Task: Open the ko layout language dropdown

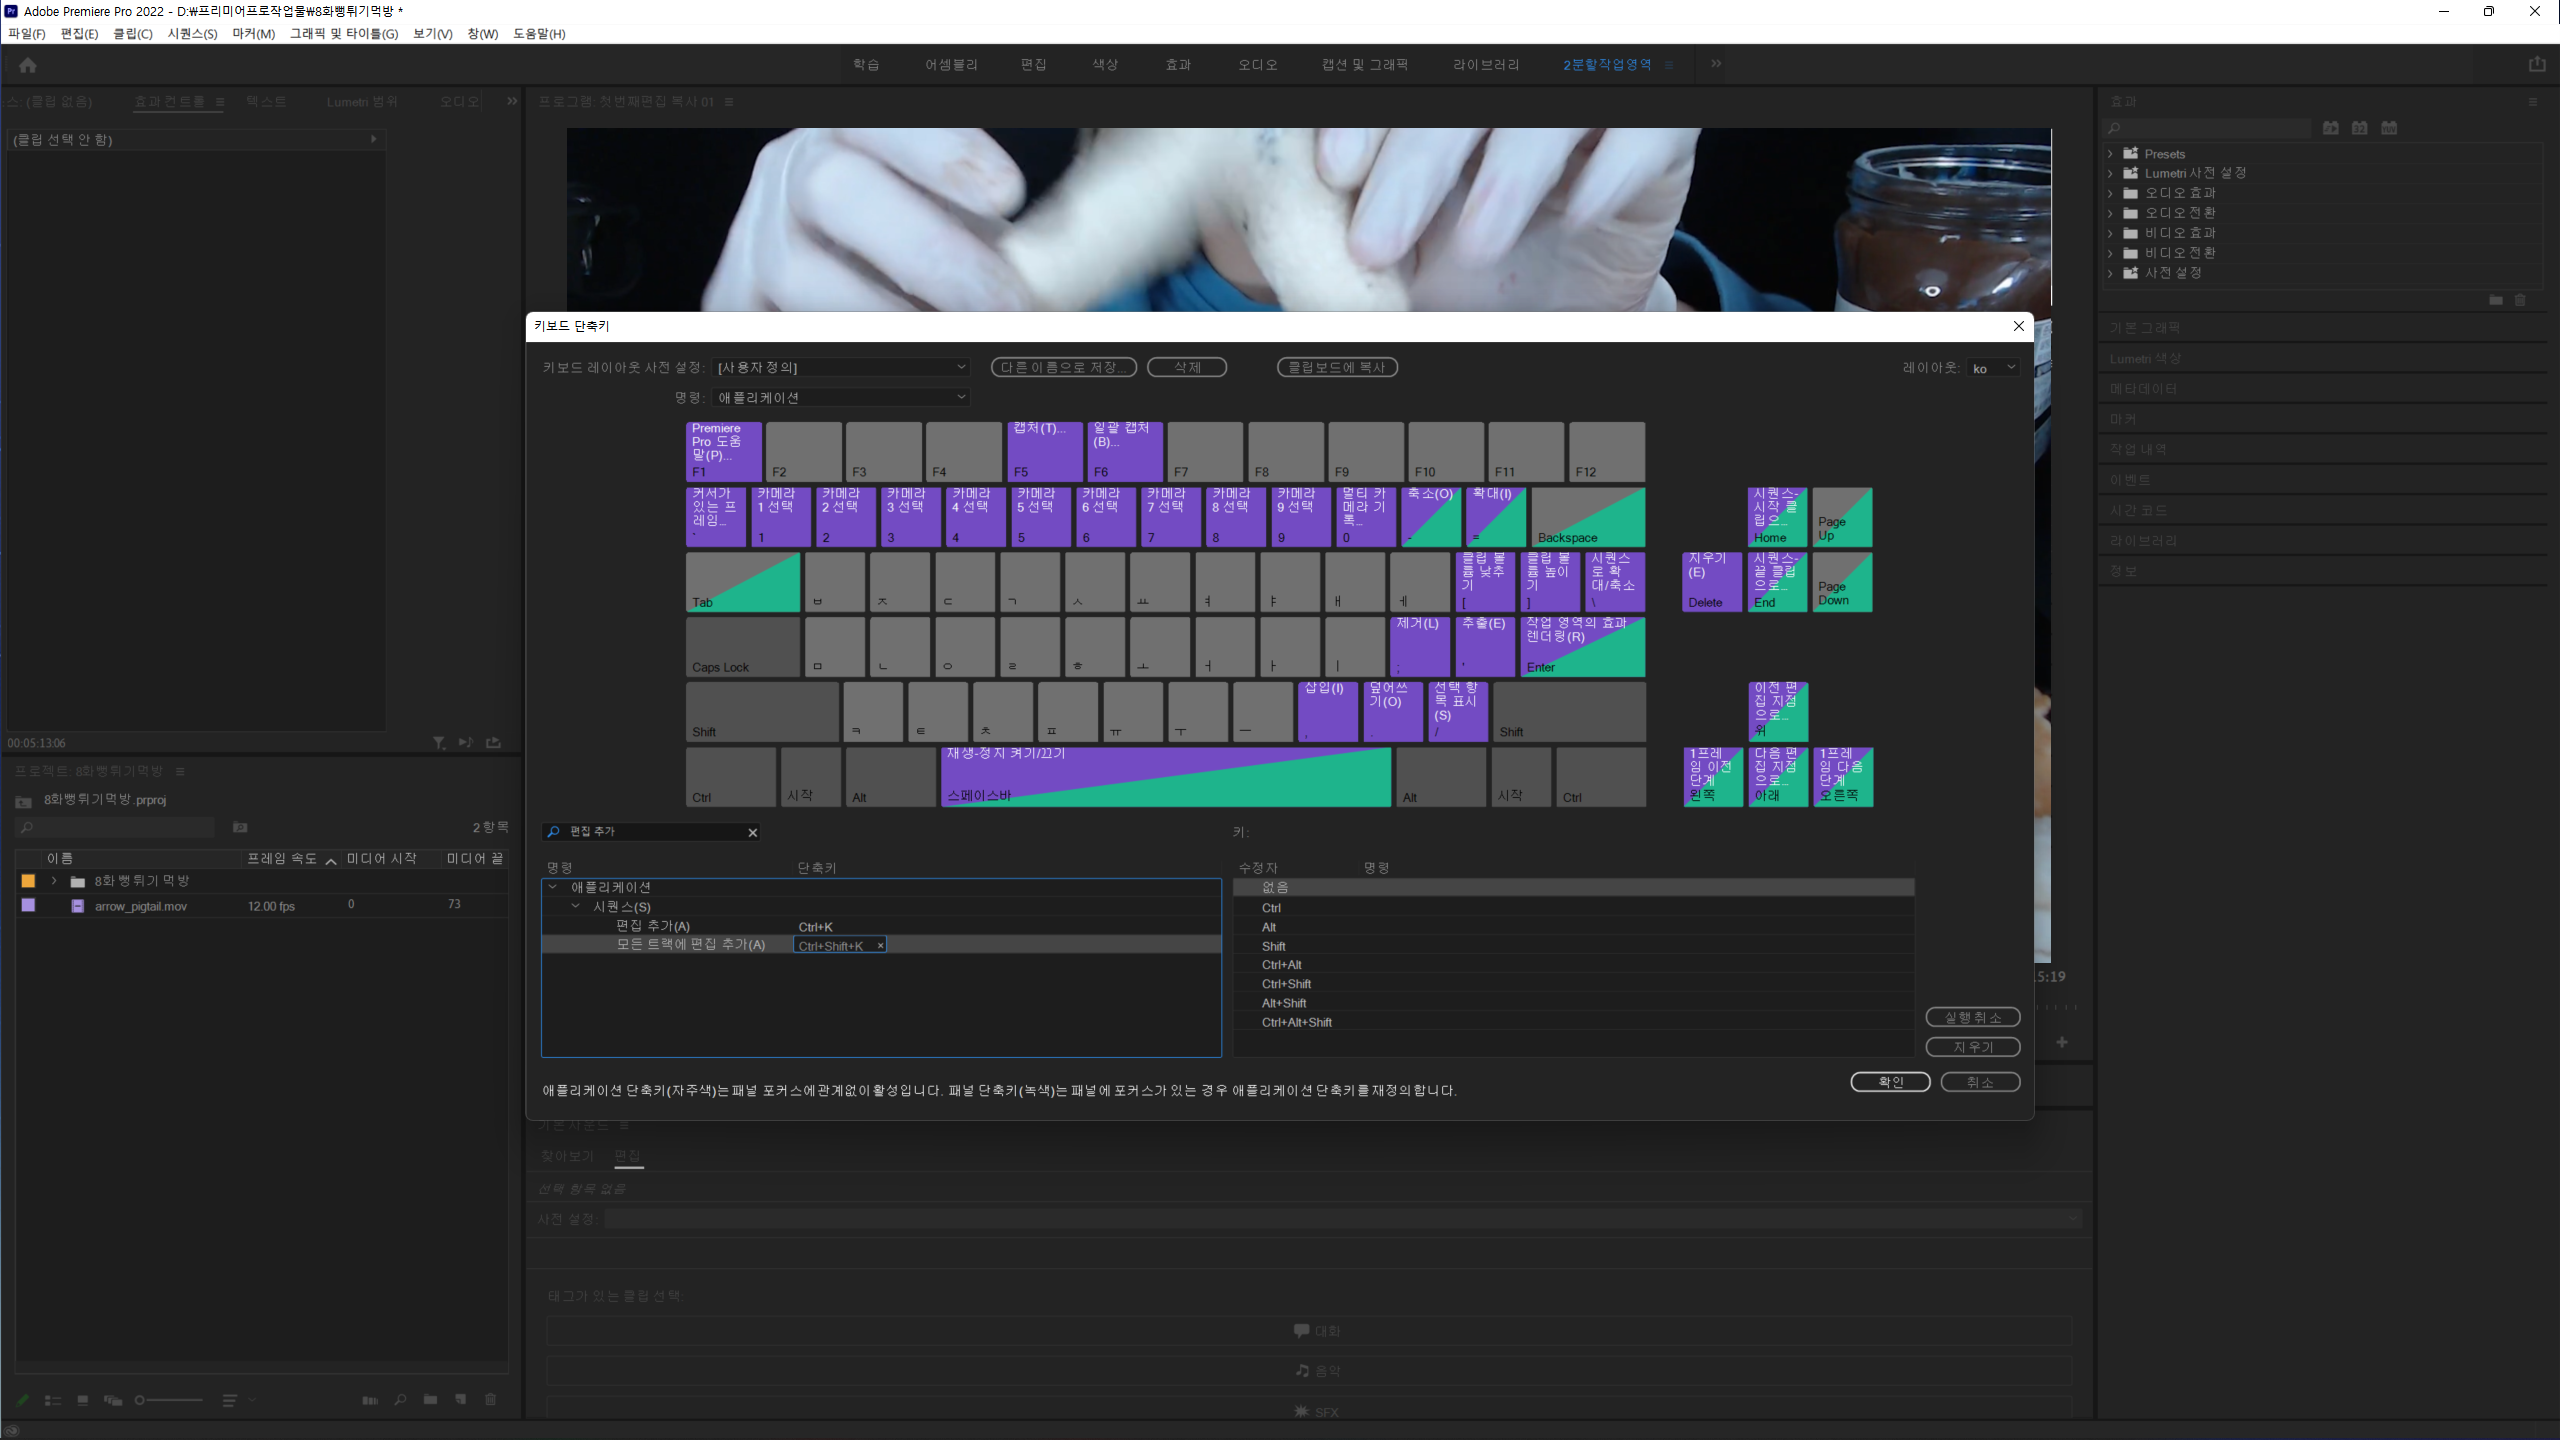Action: tap(1994, 368)
